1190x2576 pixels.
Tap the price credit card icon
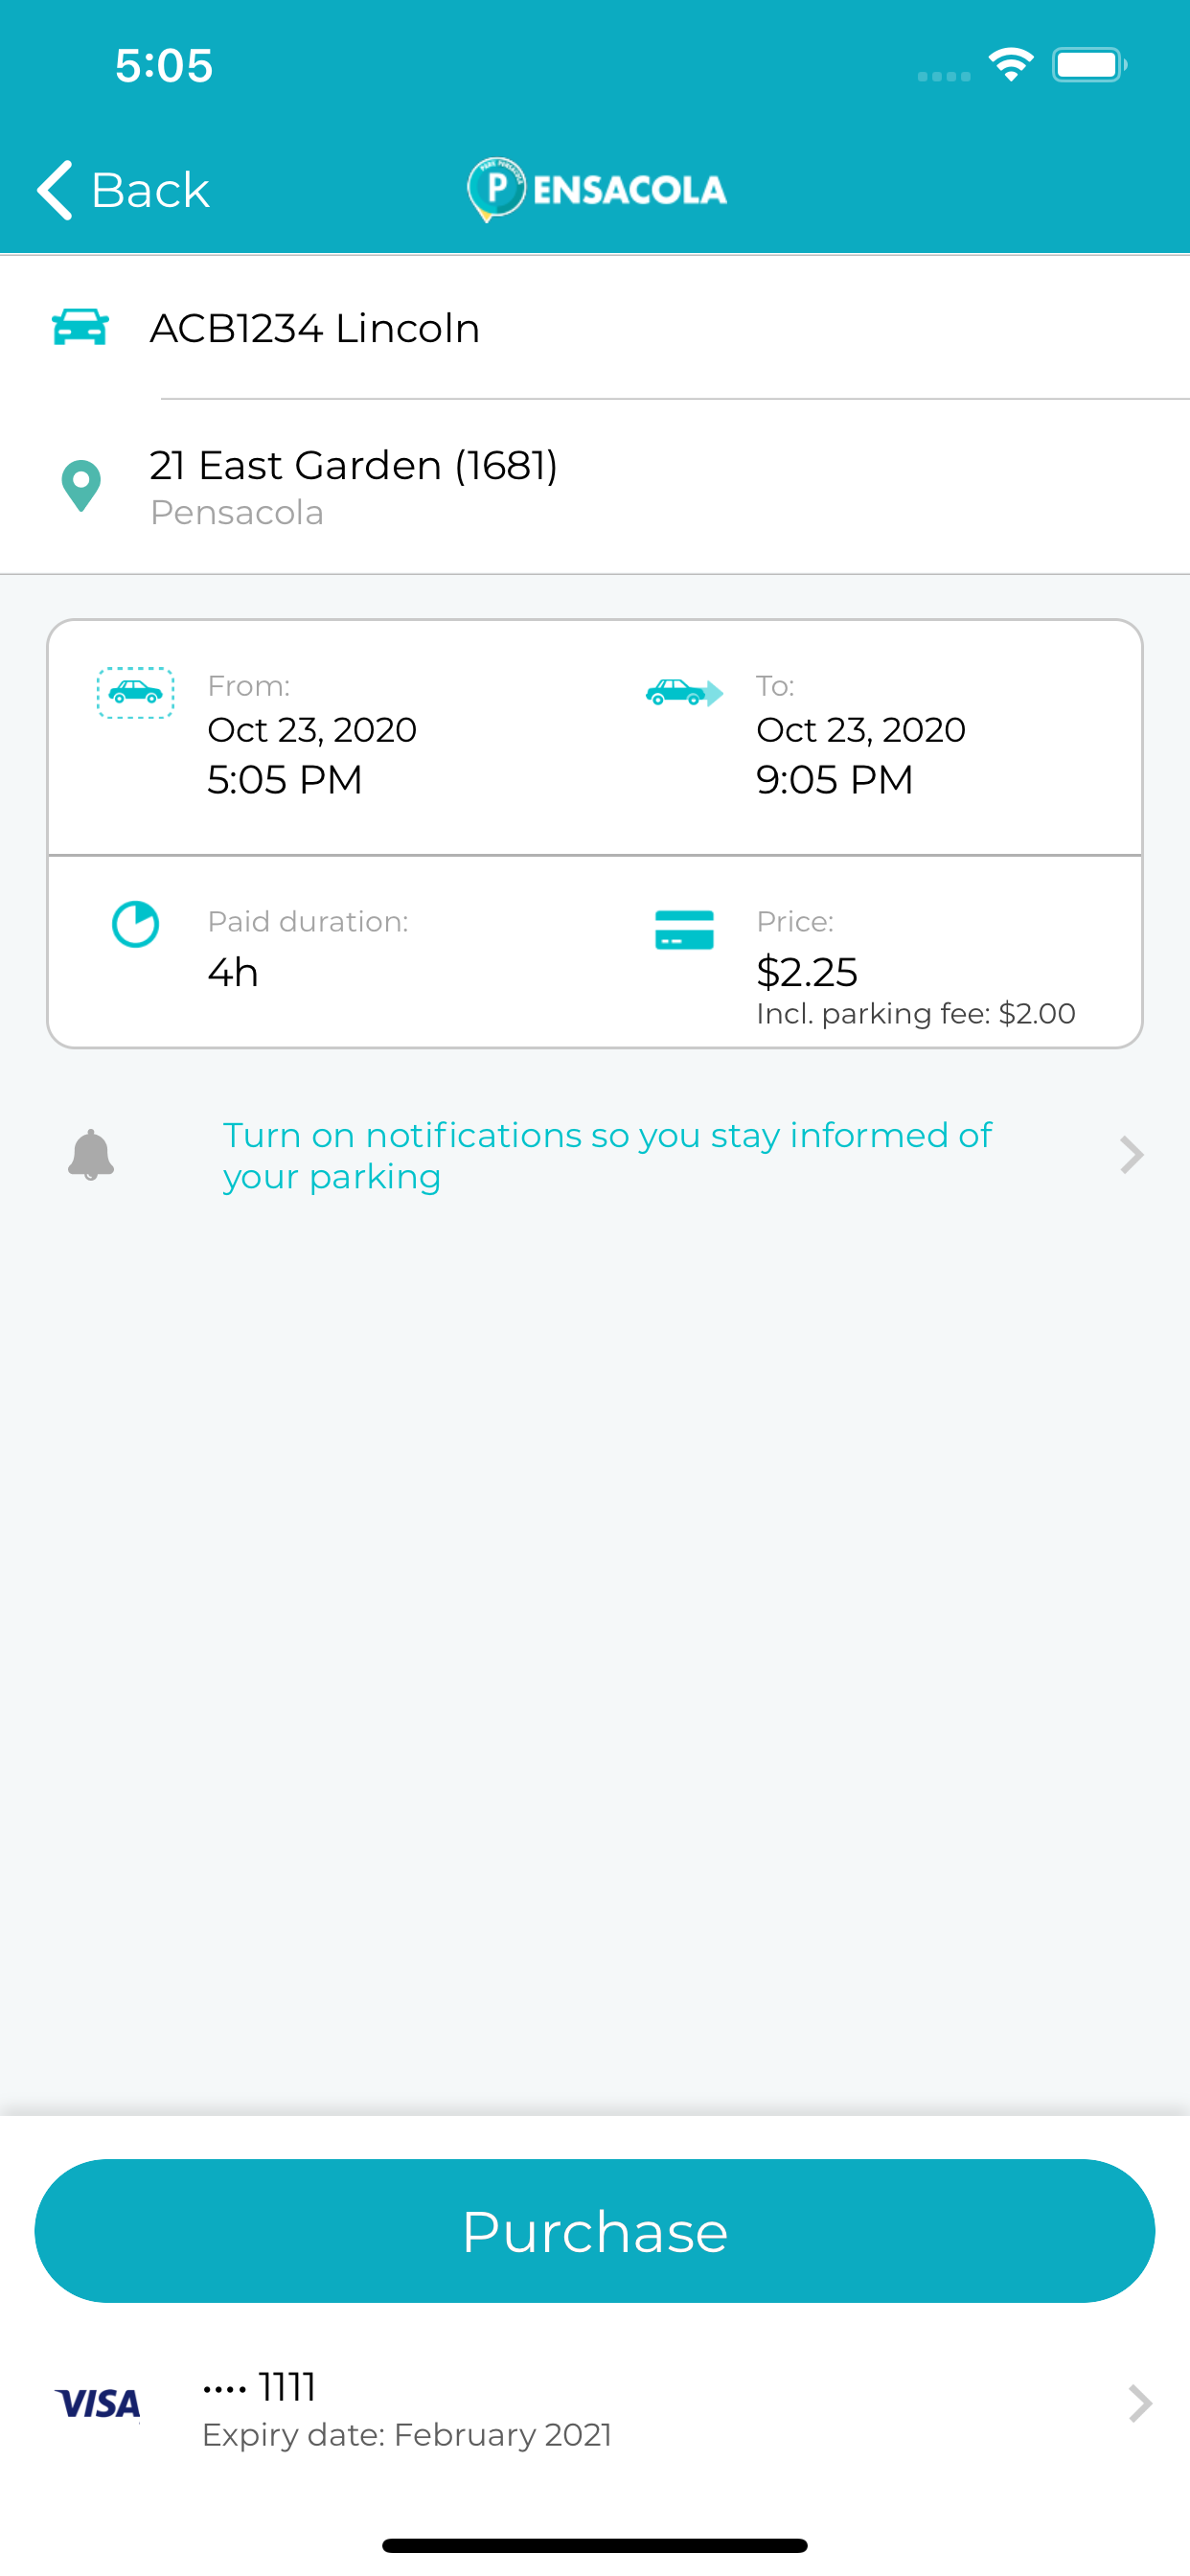coord(684,929)
